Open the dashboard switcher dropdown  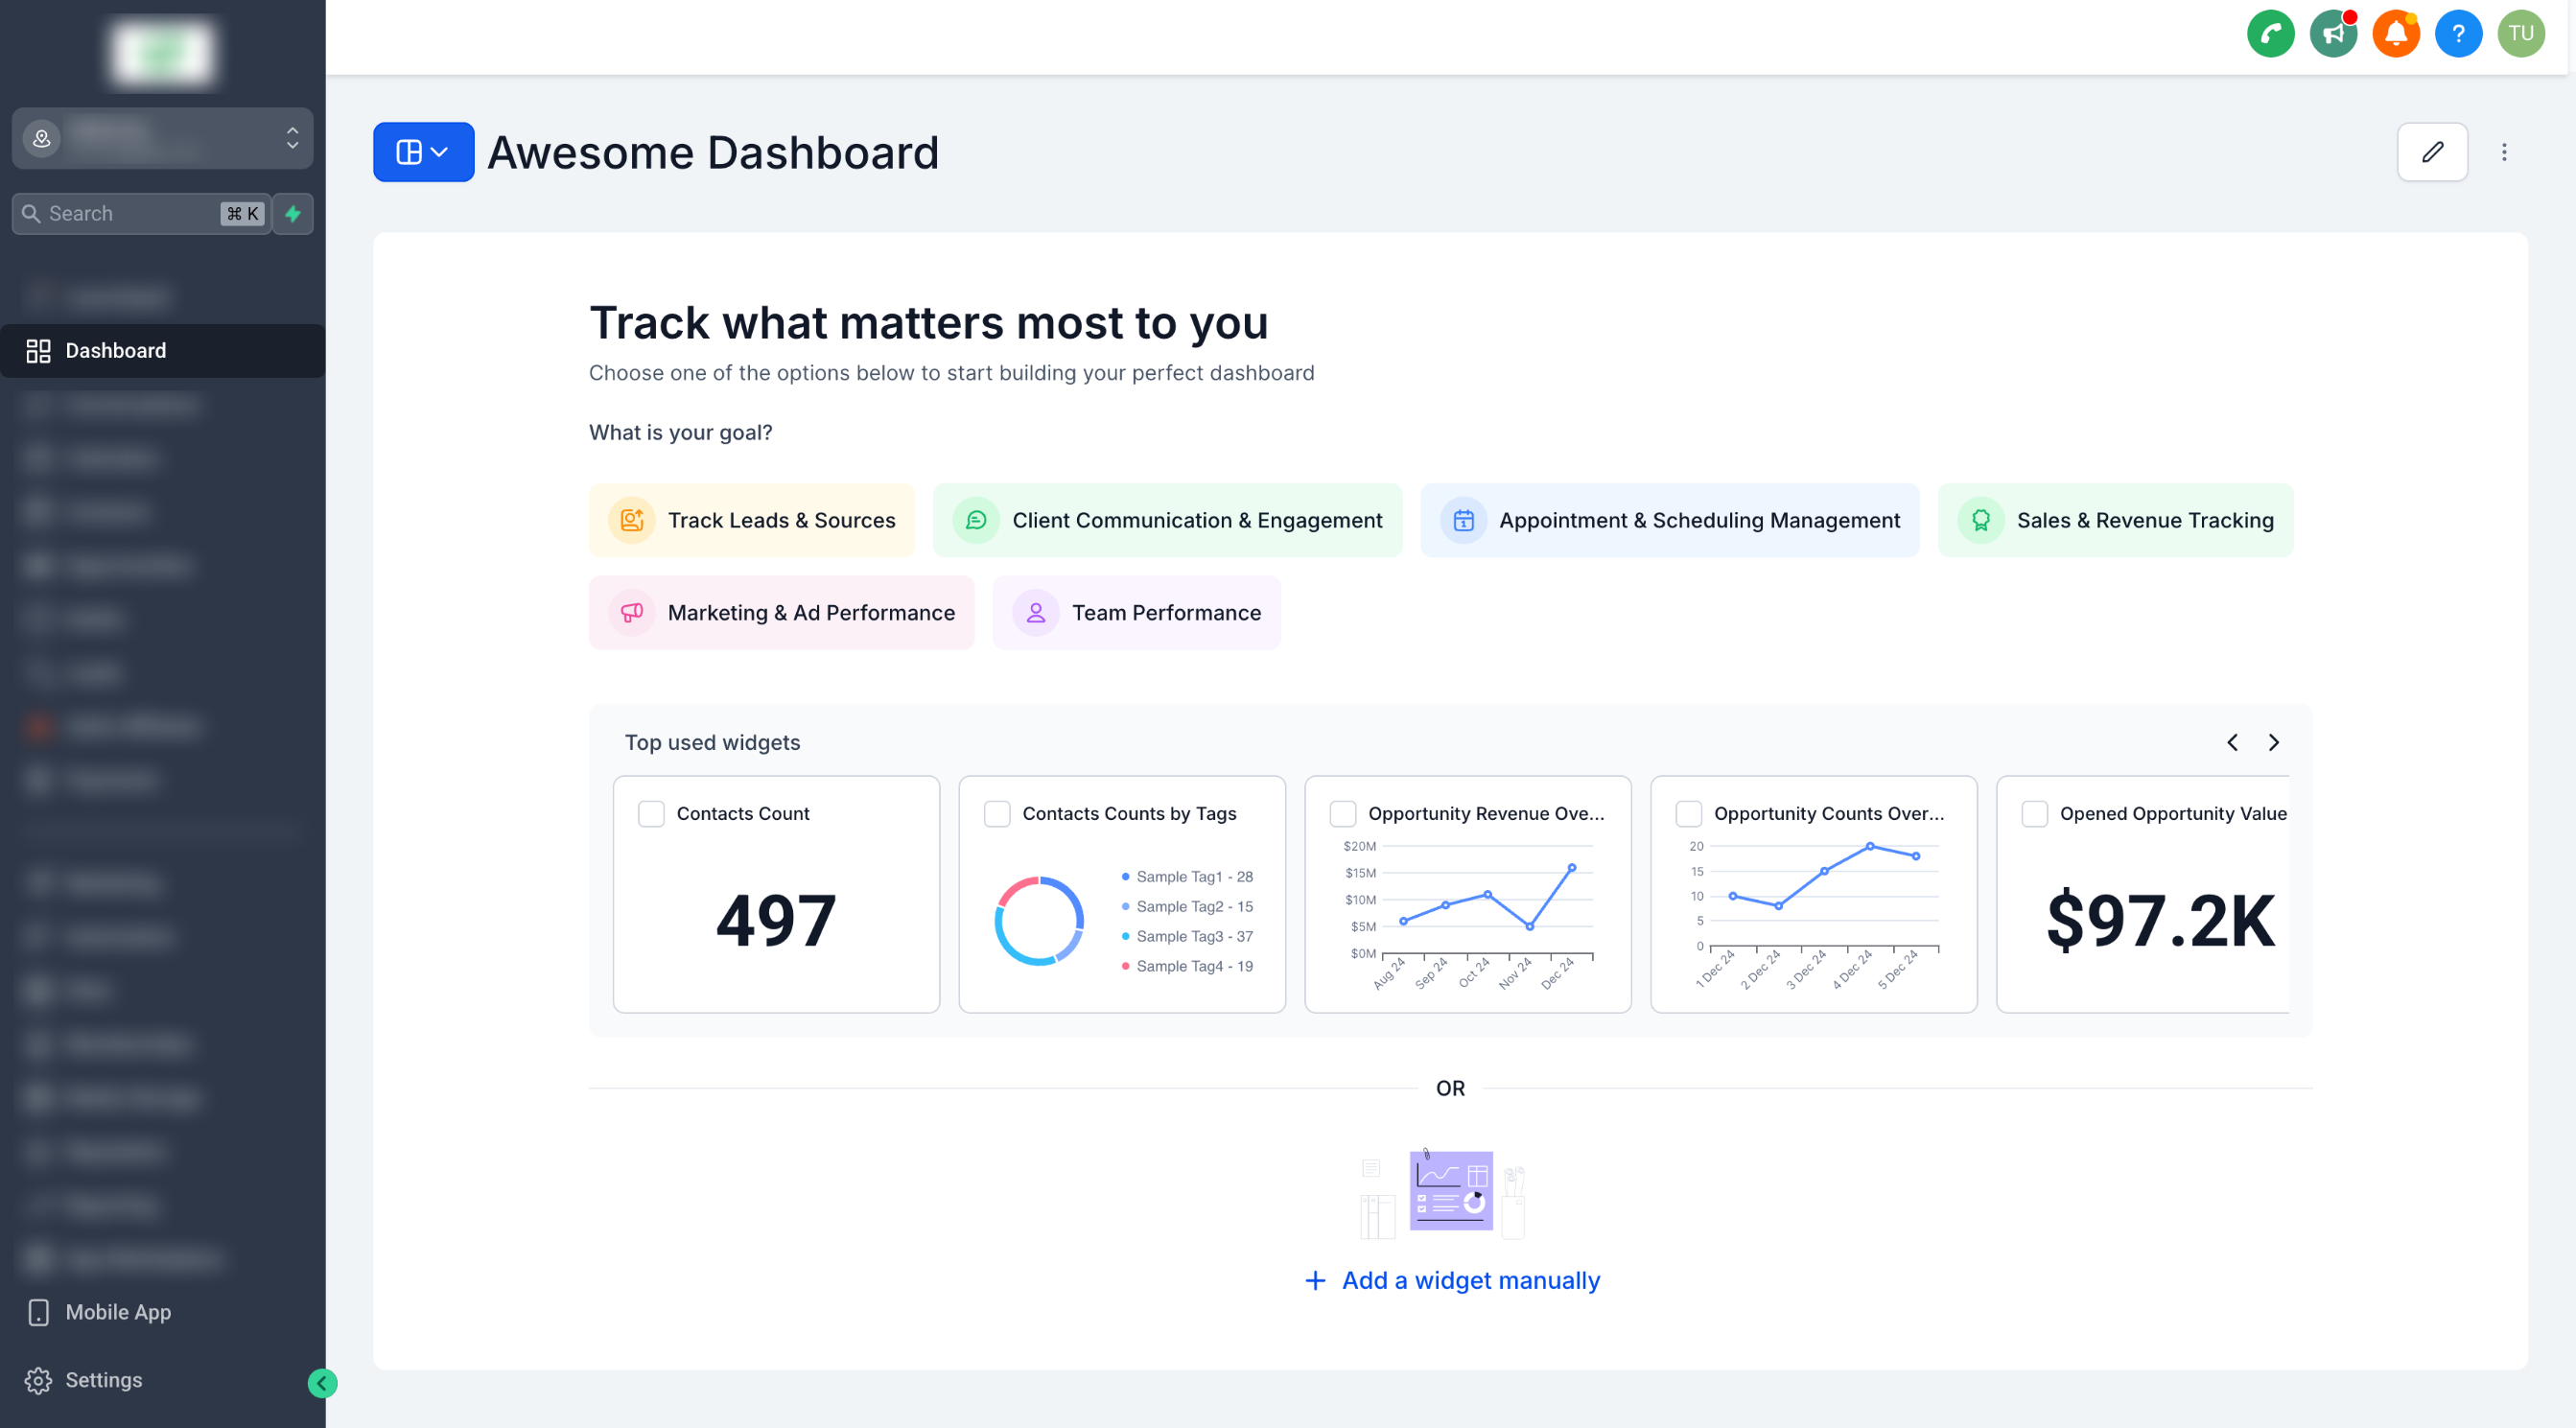coord(423,152)
